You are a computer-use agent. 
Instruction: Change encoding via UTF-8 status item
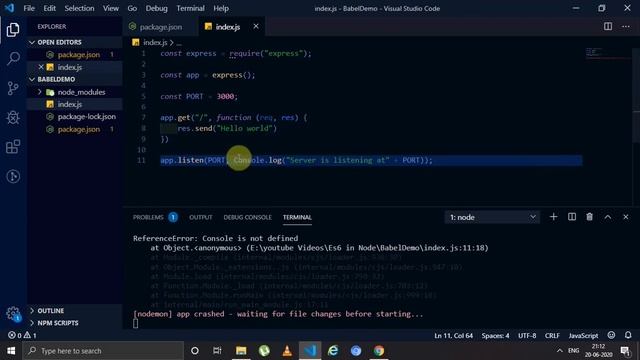(527, 336)
